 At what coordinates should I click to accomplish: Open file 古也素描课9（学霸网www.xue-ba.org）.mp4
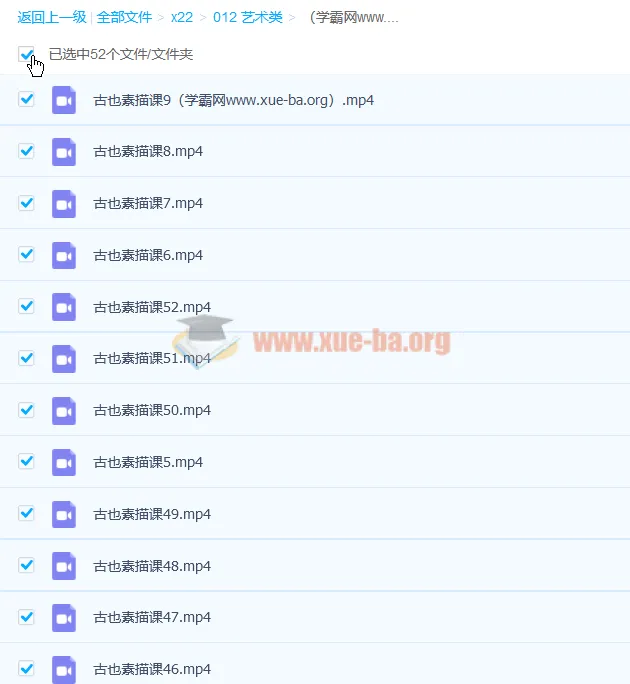[233, 100]
